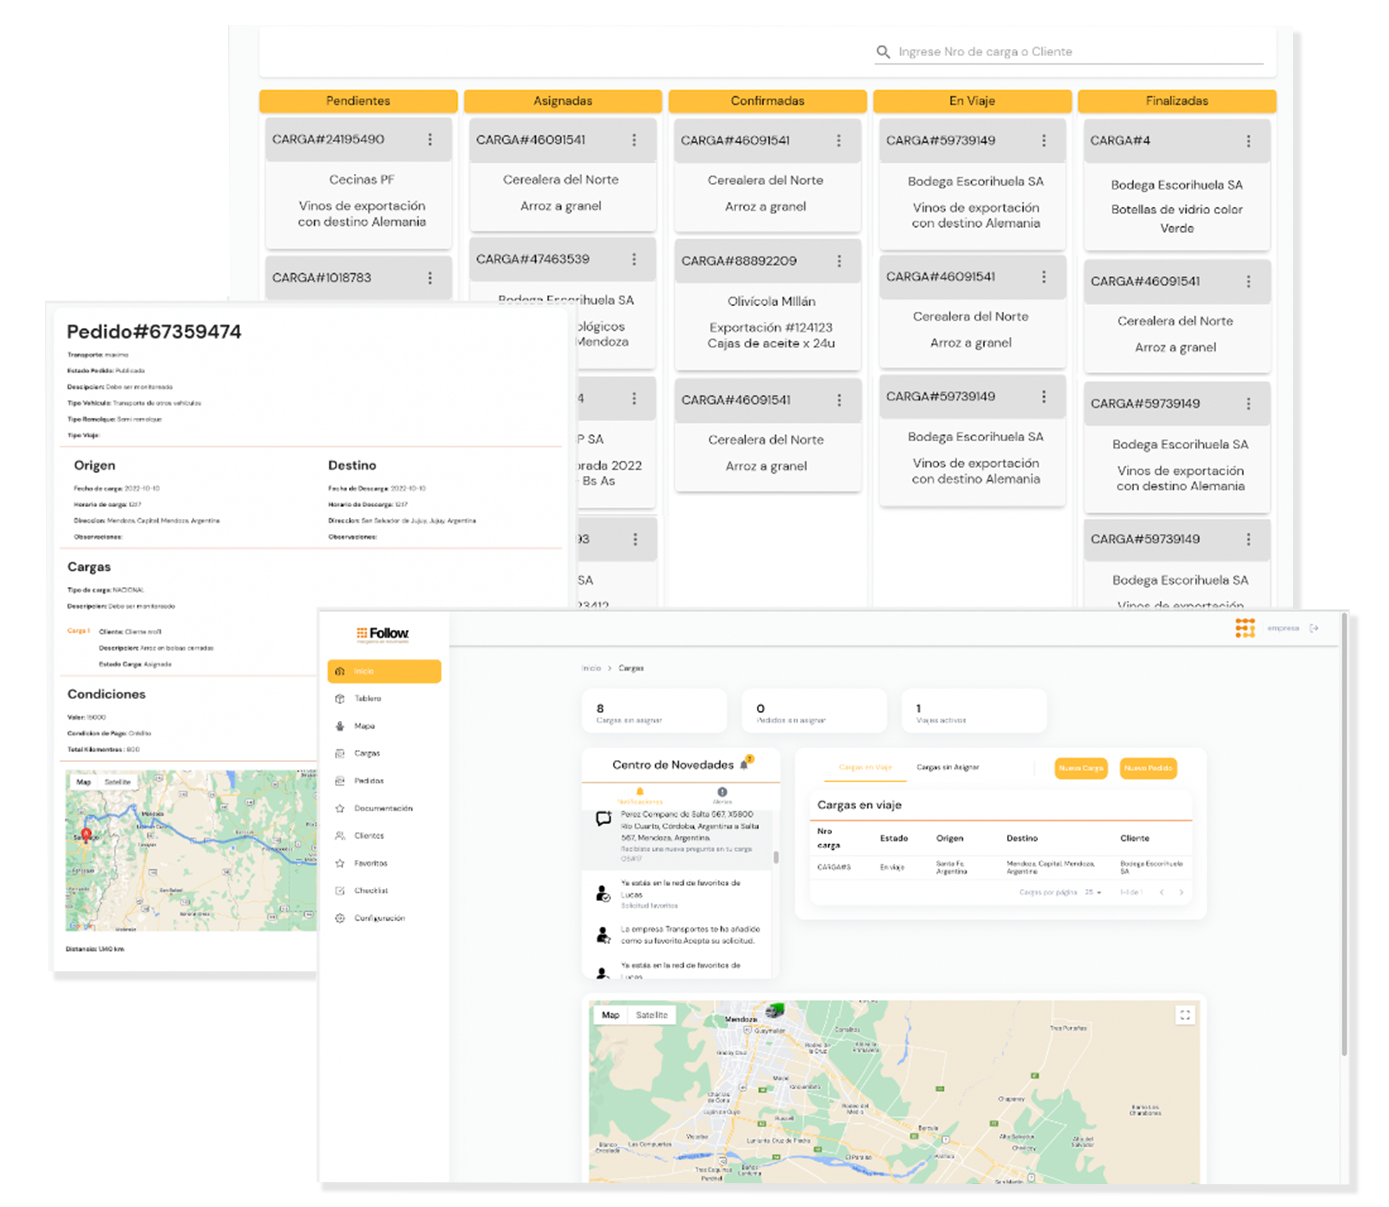This screenshot has height=1207, width=1389.
Task: Toggle fullscreen on the dashboard map
Action: 1185,1015
